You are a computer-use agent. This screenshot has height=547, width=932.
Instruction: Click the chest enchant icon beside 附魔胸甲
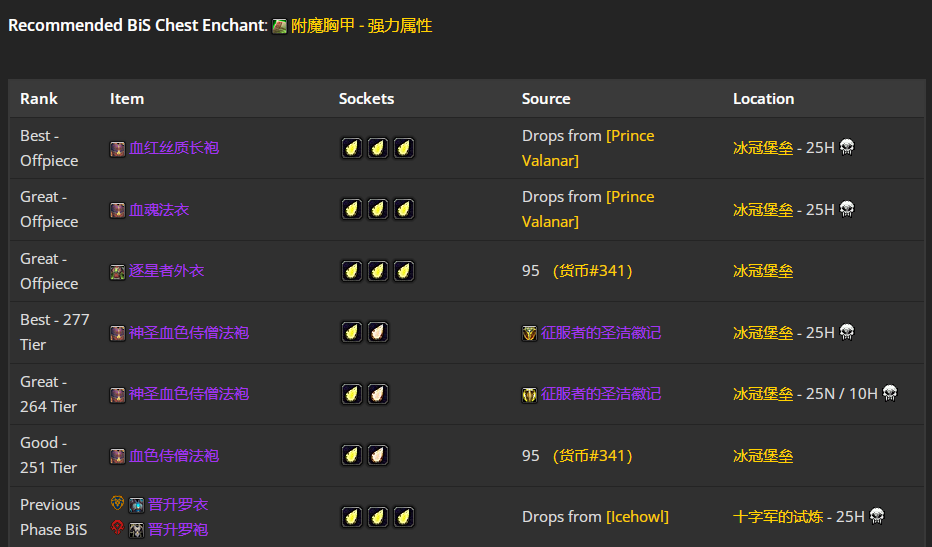[280, 26]
